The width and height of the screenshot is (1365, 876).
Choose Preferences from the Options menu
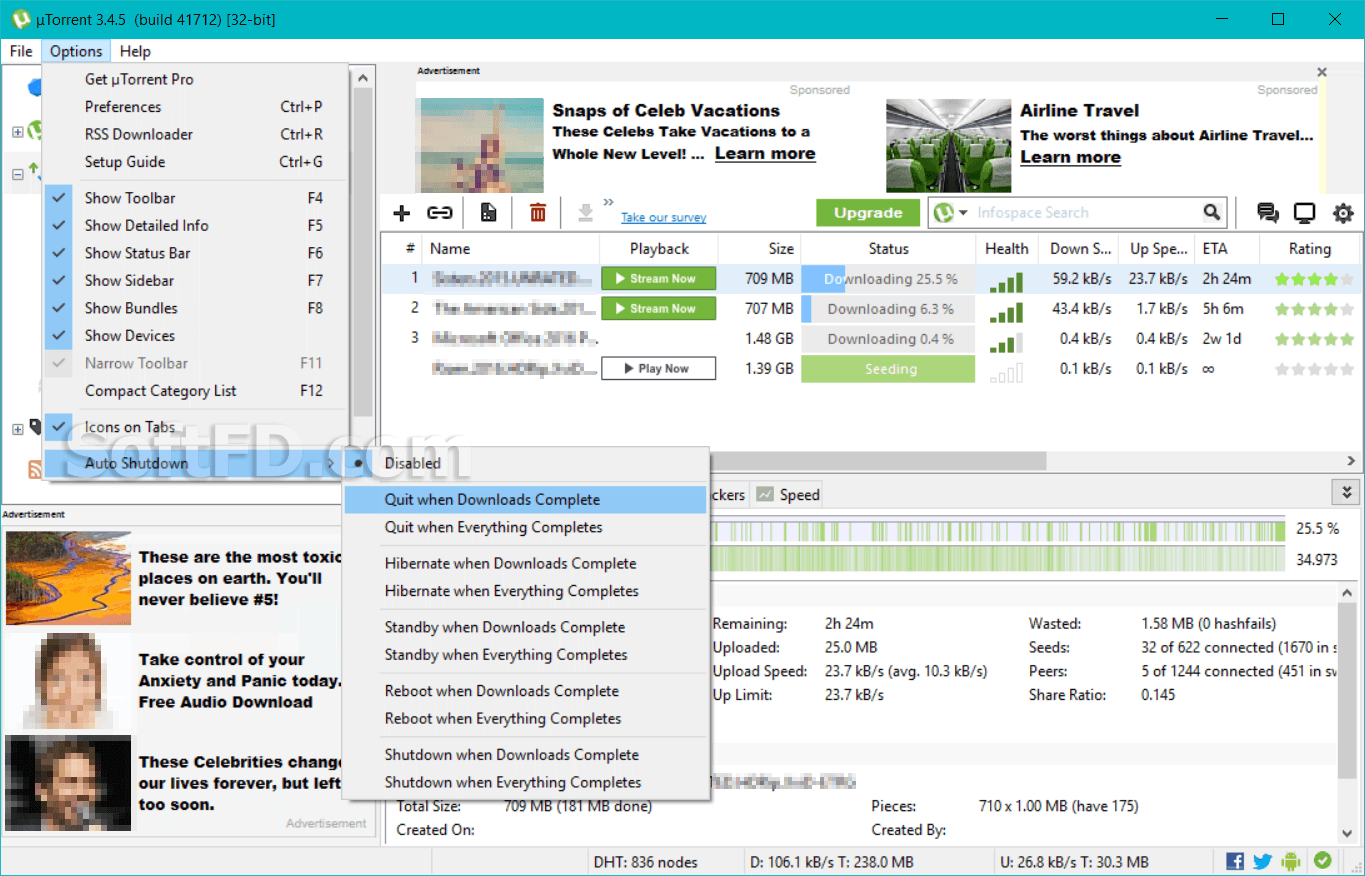195,107
